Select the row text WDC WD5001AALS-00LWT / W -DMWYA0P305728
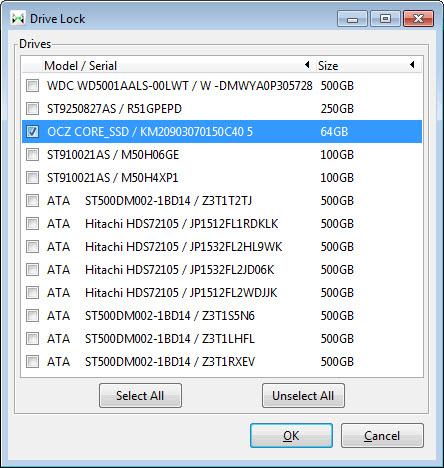Screen dimensions: 444x468 pos(180,86)
